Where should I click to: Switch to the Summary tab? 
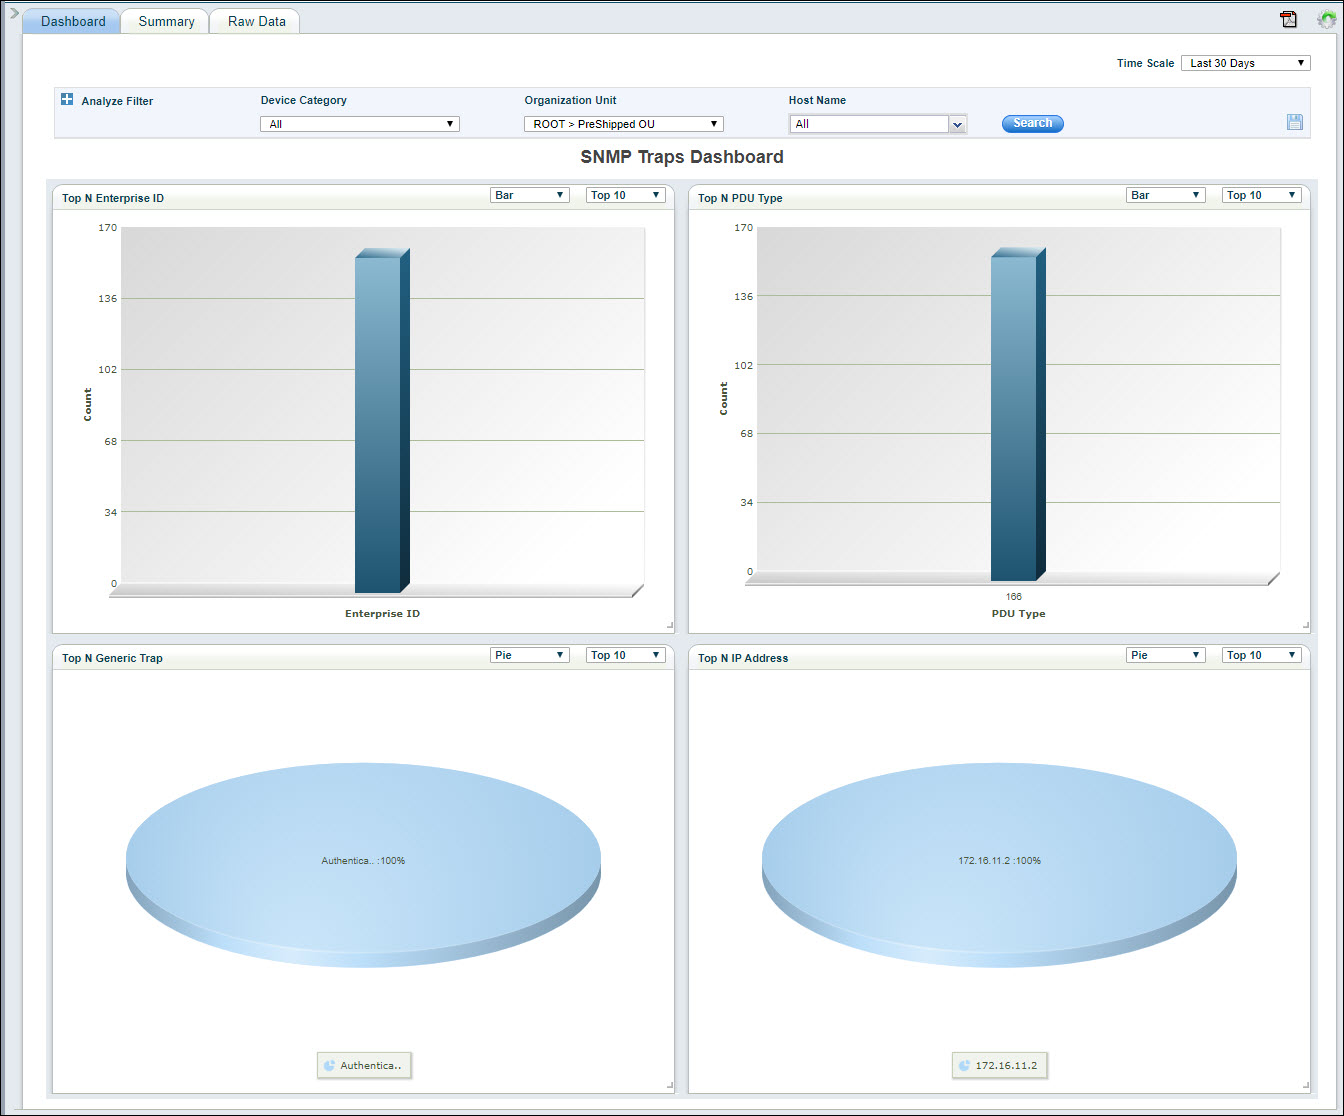tap(164, 20)
